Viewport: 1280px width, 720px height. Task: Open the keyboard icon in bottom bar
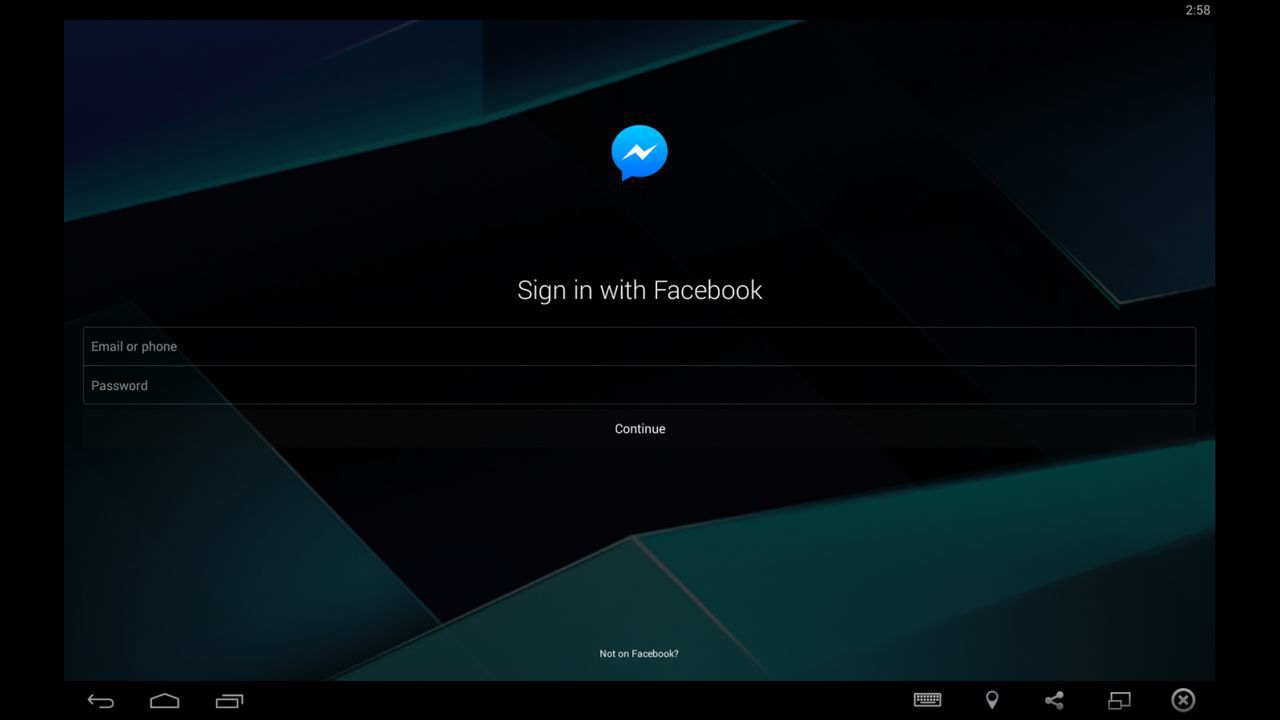[x=928, y=700]
